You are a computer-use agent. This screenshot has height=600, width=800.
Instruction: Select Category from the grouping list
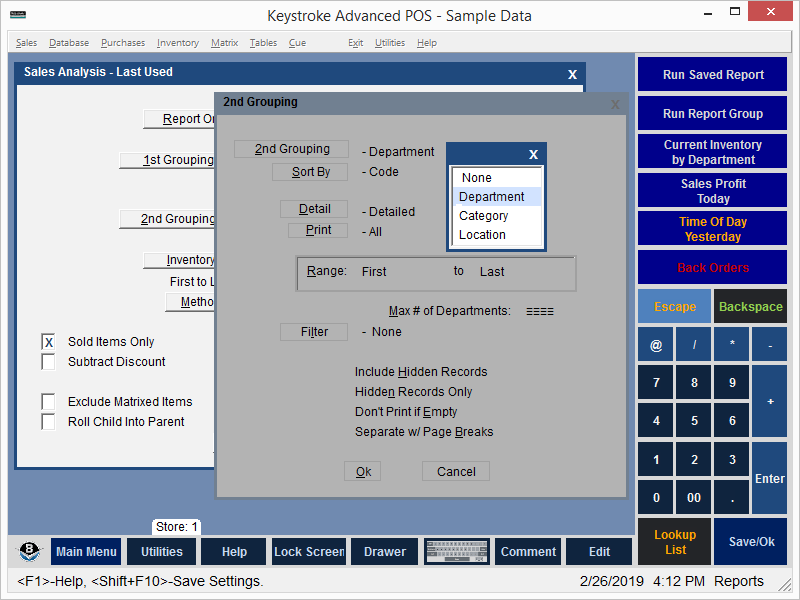coord(484,216)
